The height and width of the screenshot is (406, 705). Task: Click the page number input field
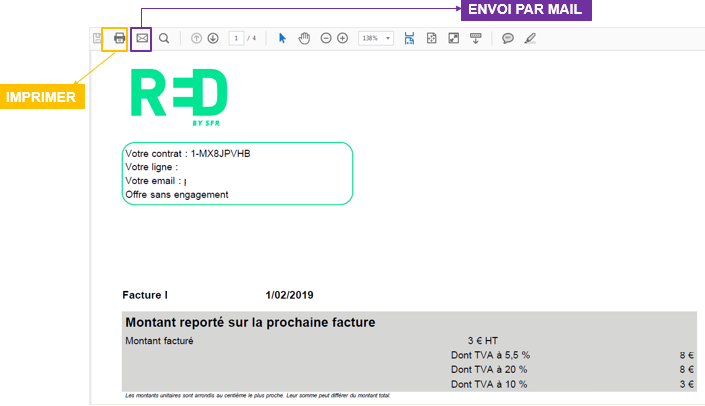(237, 39)
